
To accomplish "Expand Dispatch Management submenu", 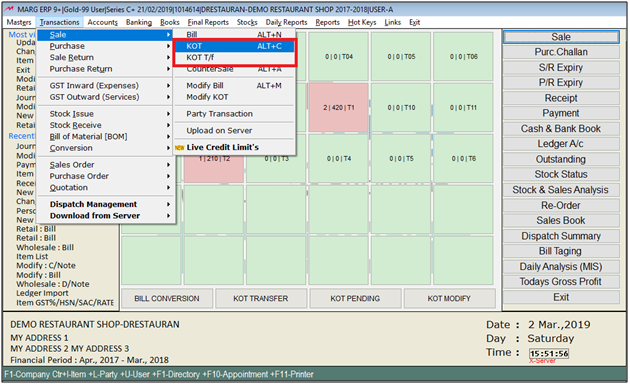I will (x=106, y=204).
